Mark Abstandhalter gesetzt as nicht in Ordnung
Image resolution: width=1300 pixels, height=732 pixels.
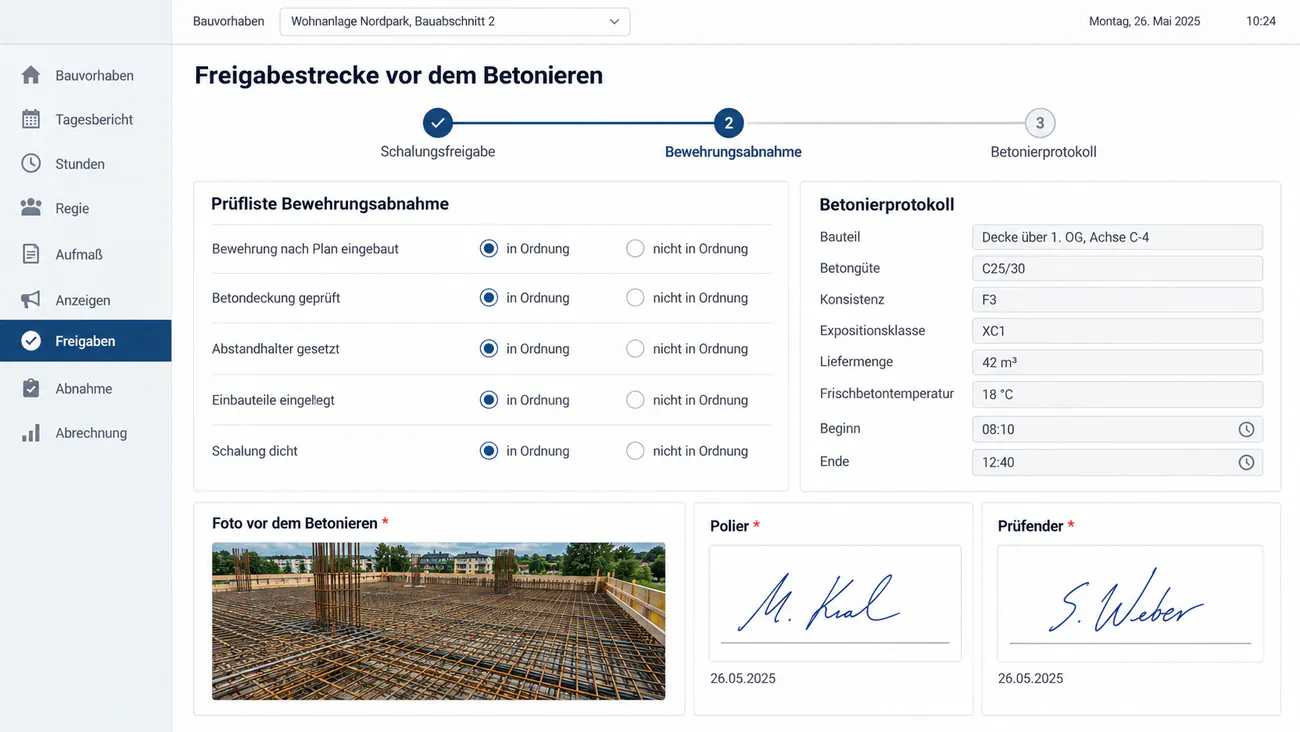coord(635,348)
